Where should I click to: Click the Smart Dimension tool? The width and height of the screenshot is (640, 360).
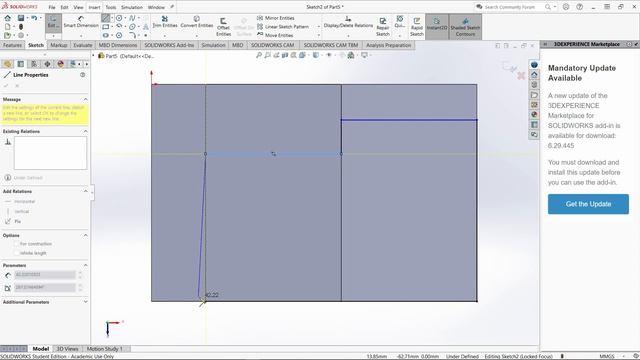coord(81,22)
